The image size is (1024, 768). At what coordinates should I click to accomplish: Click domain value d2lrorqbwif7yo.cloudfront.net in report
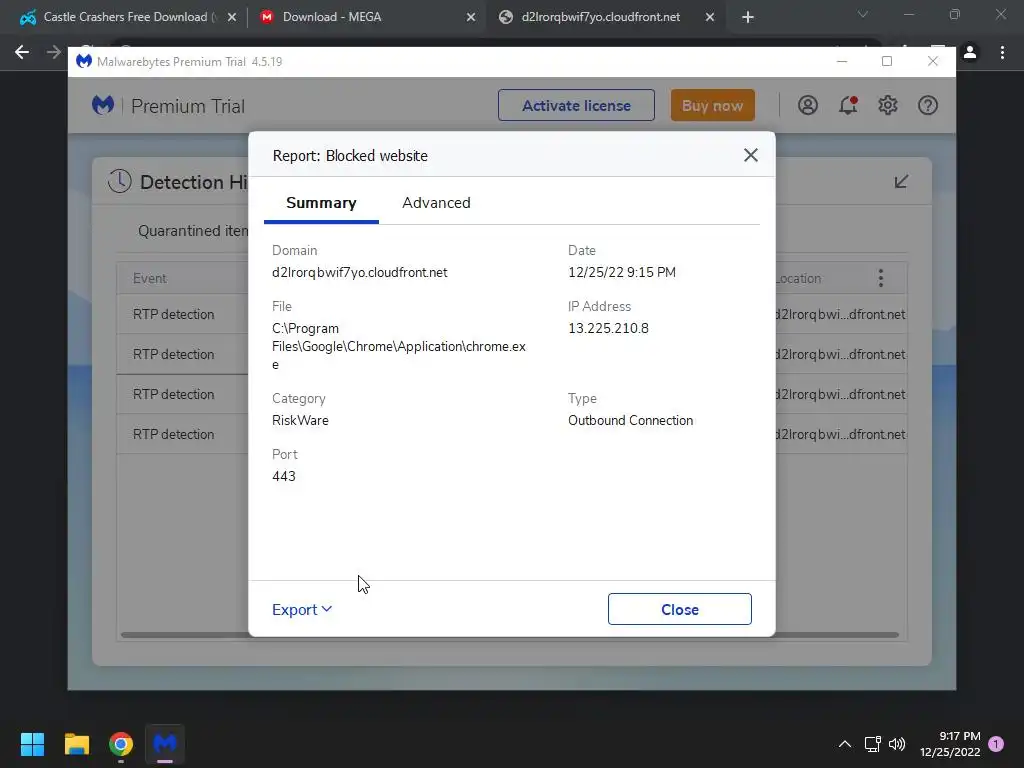click(359, 272)
